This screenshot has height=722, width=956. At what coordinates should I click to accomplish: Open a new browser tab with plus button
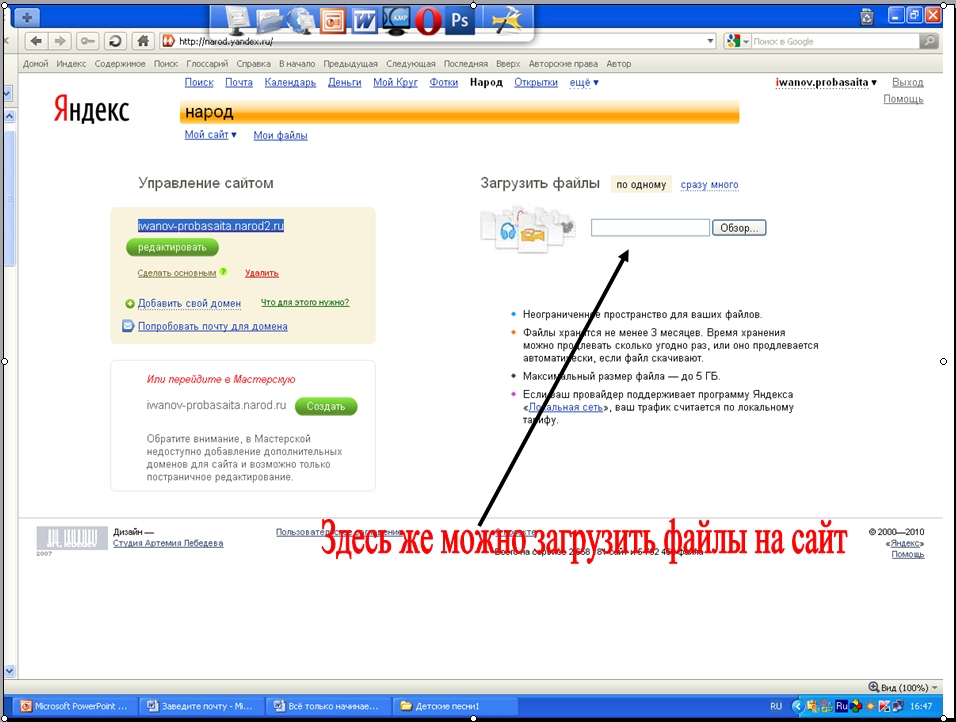click(26, 18)
